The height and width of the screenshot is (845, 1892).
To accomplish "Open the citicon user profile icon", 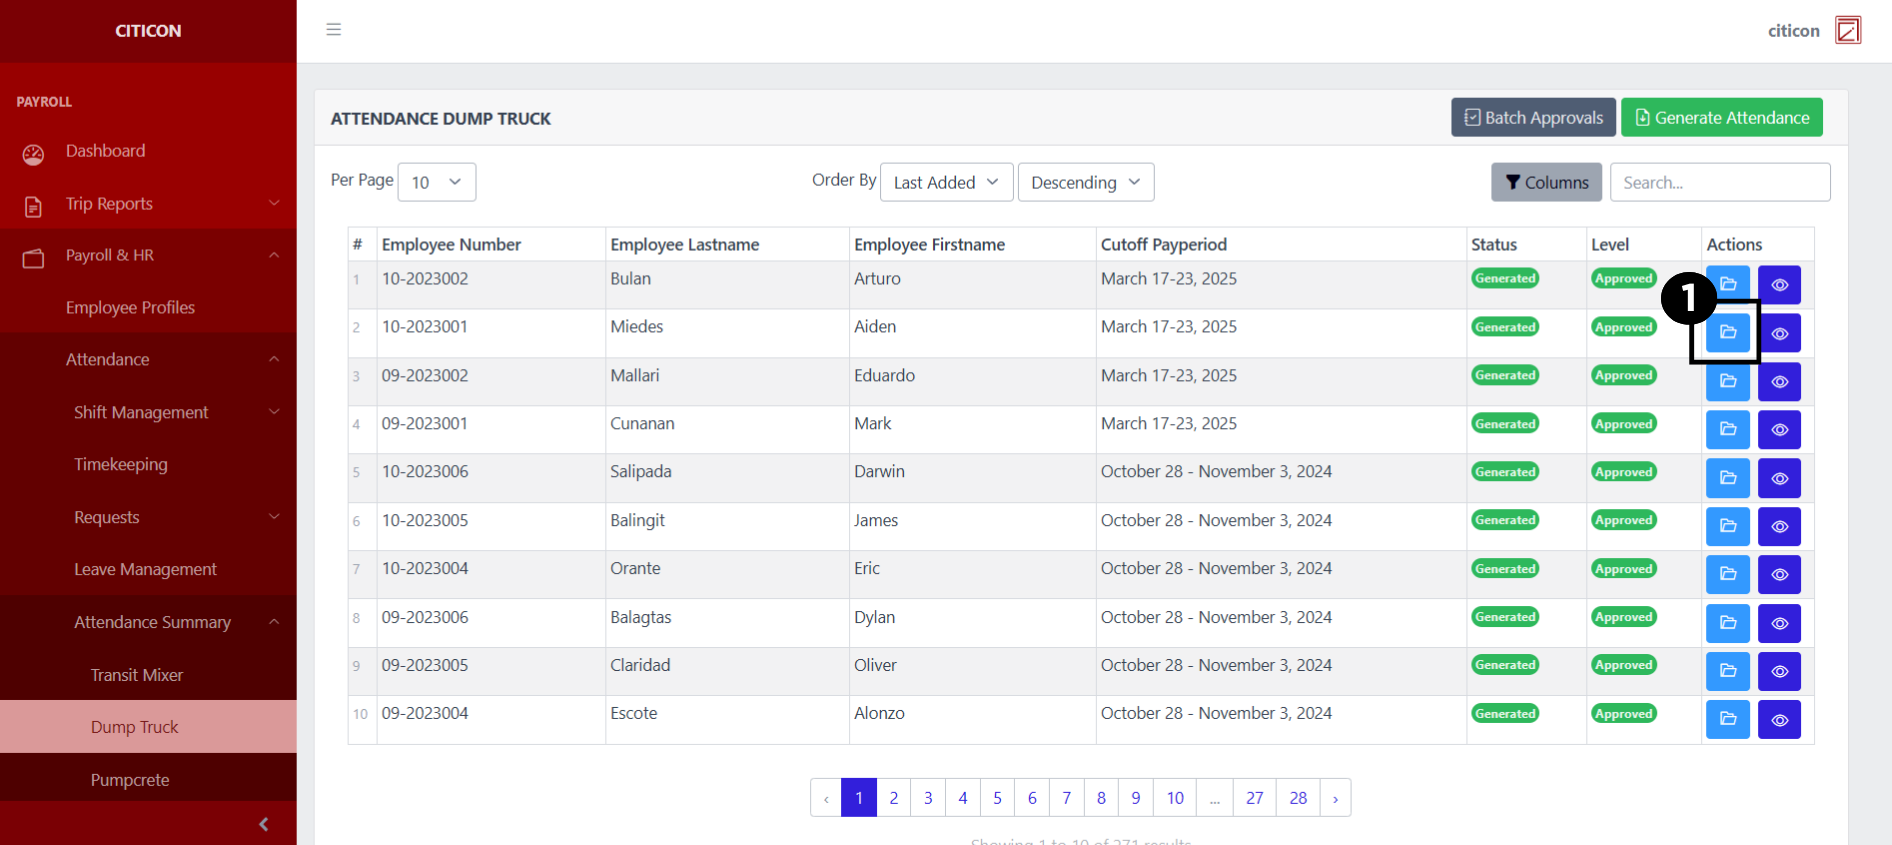I will click(1847, 30).
